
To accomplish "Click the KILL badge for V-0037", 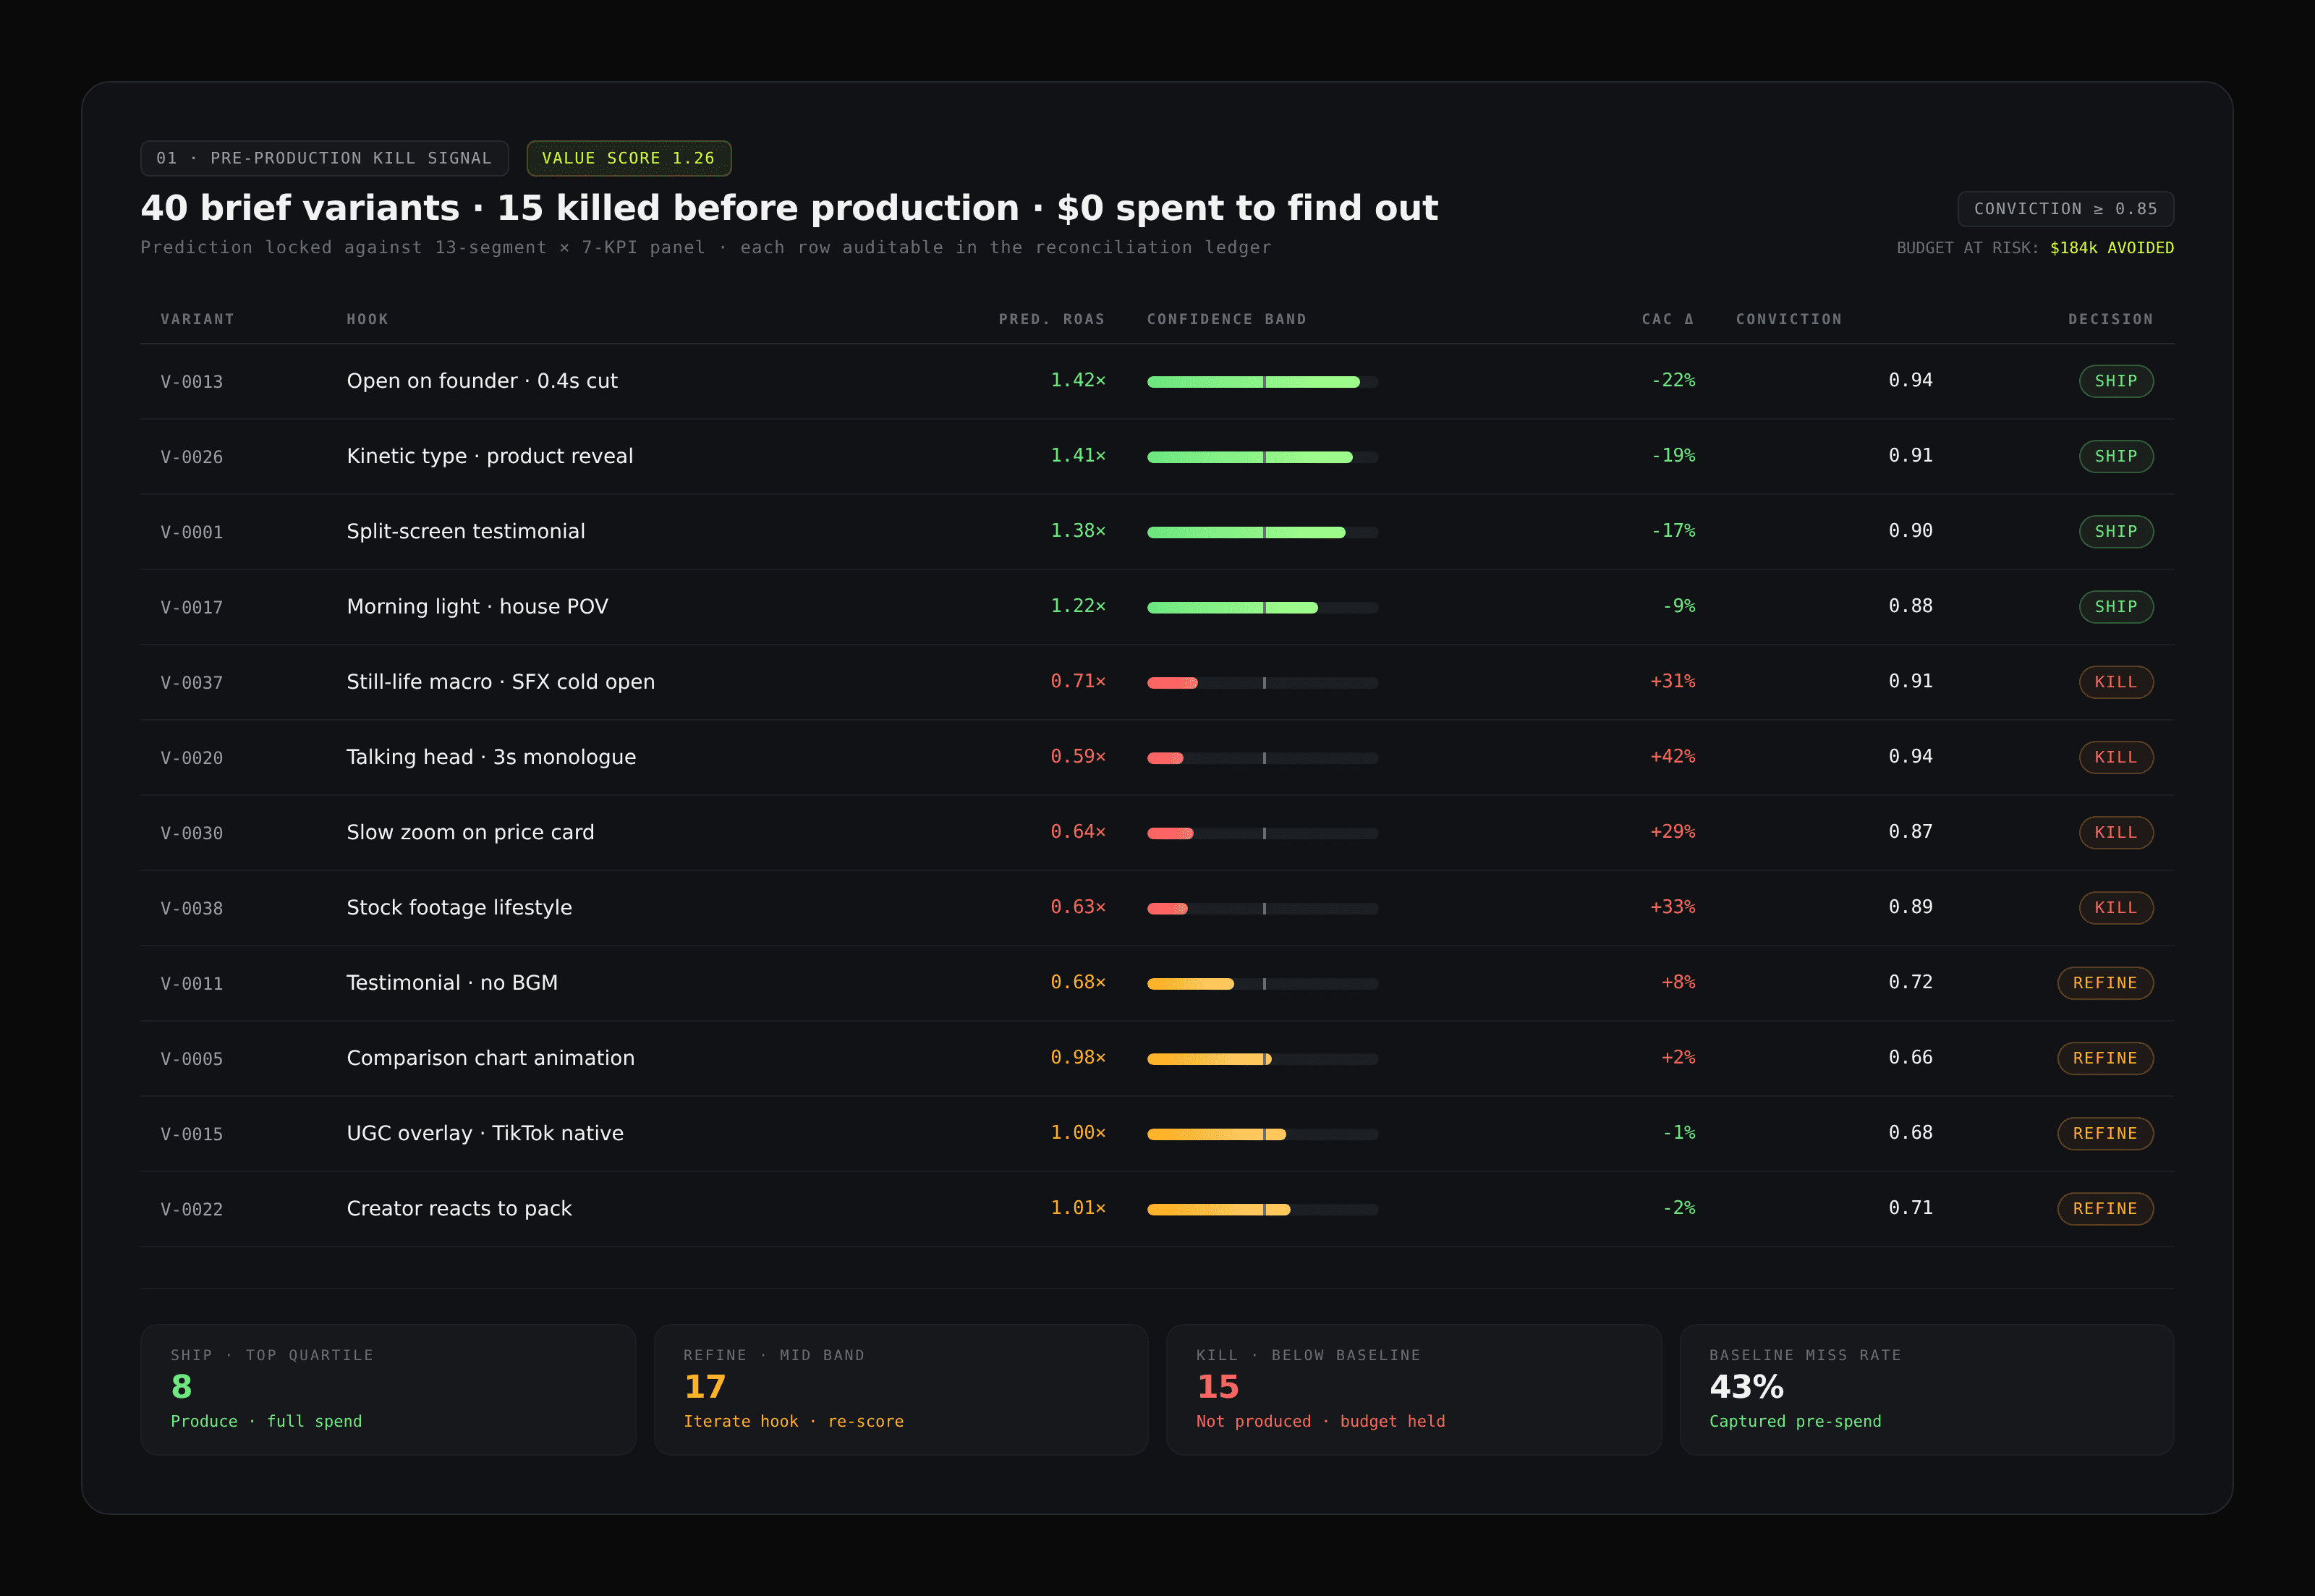I will (x=2115, y=682).
